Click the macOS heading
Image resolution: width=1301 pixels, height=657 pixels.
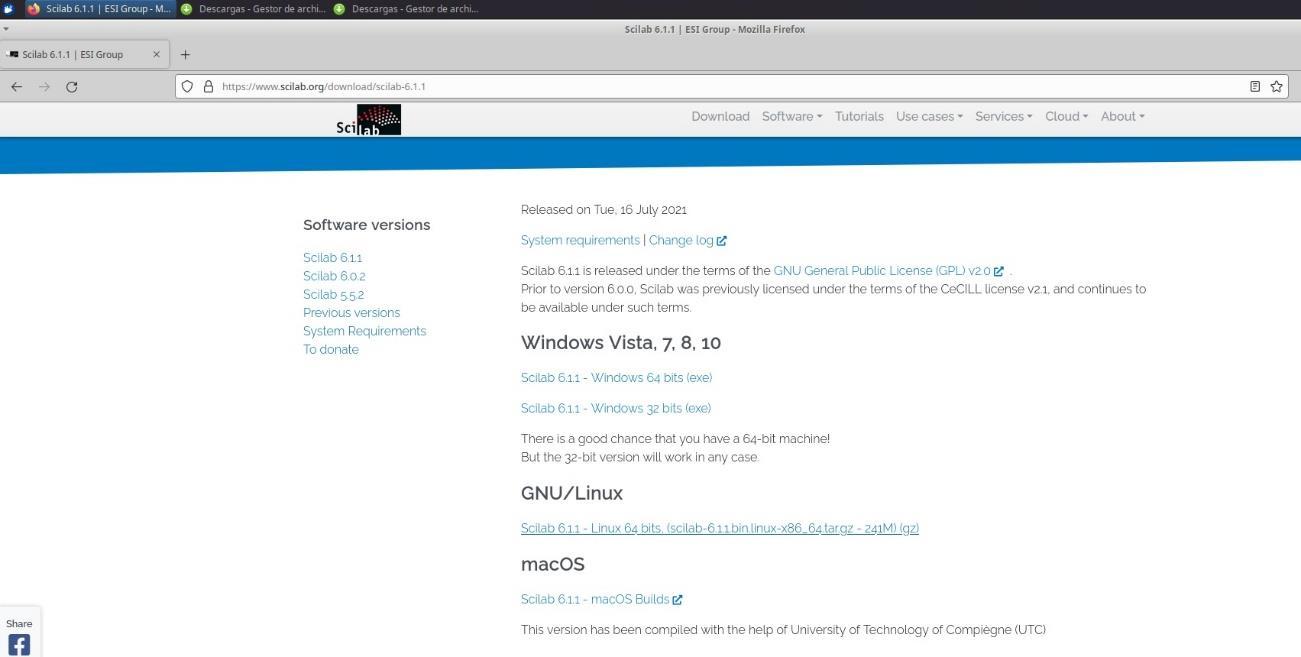[553, 564]
